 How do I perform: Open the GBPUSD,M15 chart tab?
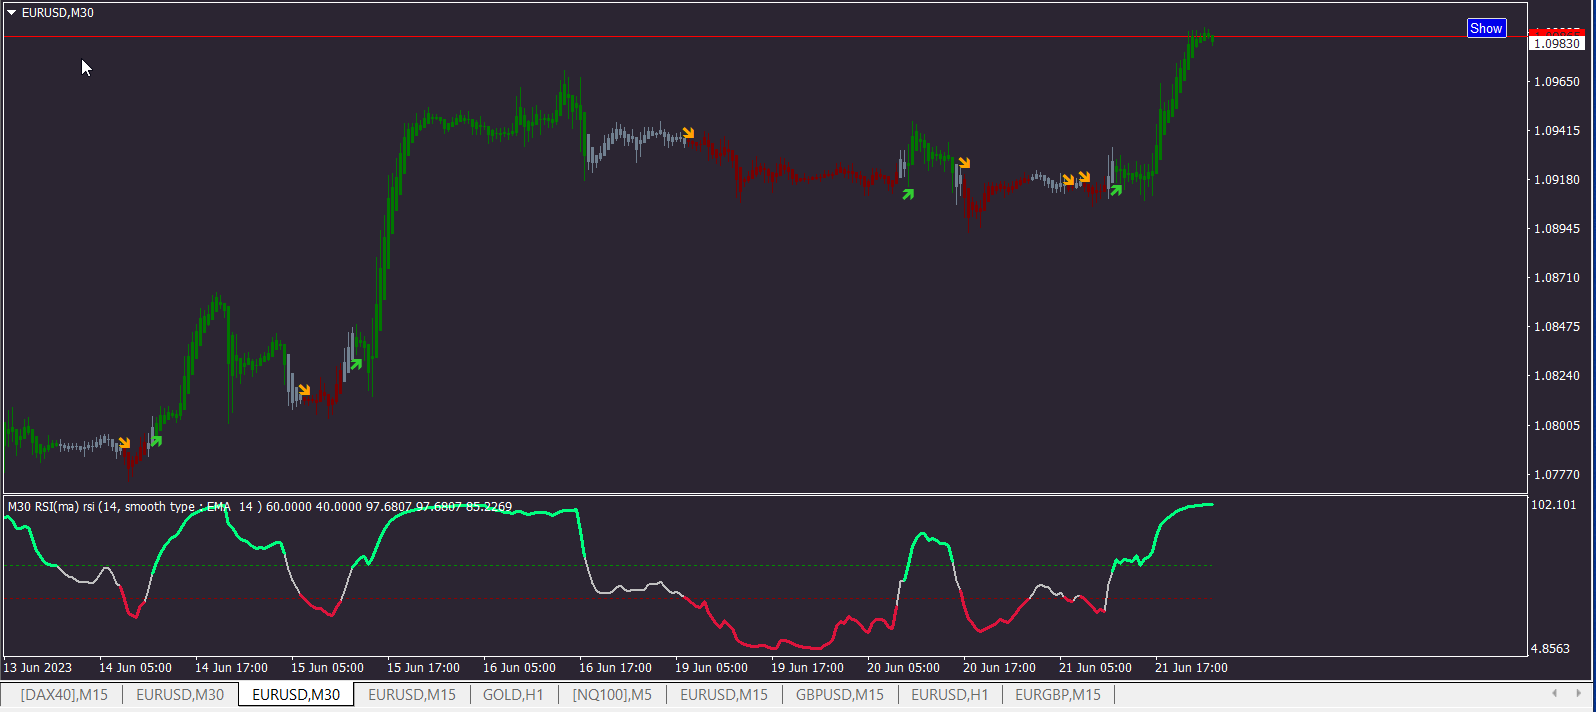[x=840, y=694]
